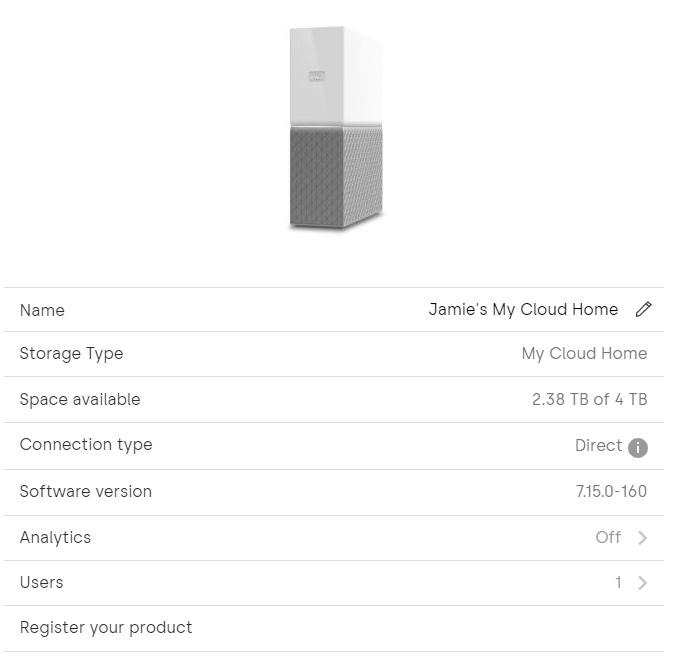
Task: Click the "Jamie's My Cloud Home" name text
Action: coord(523,310)
